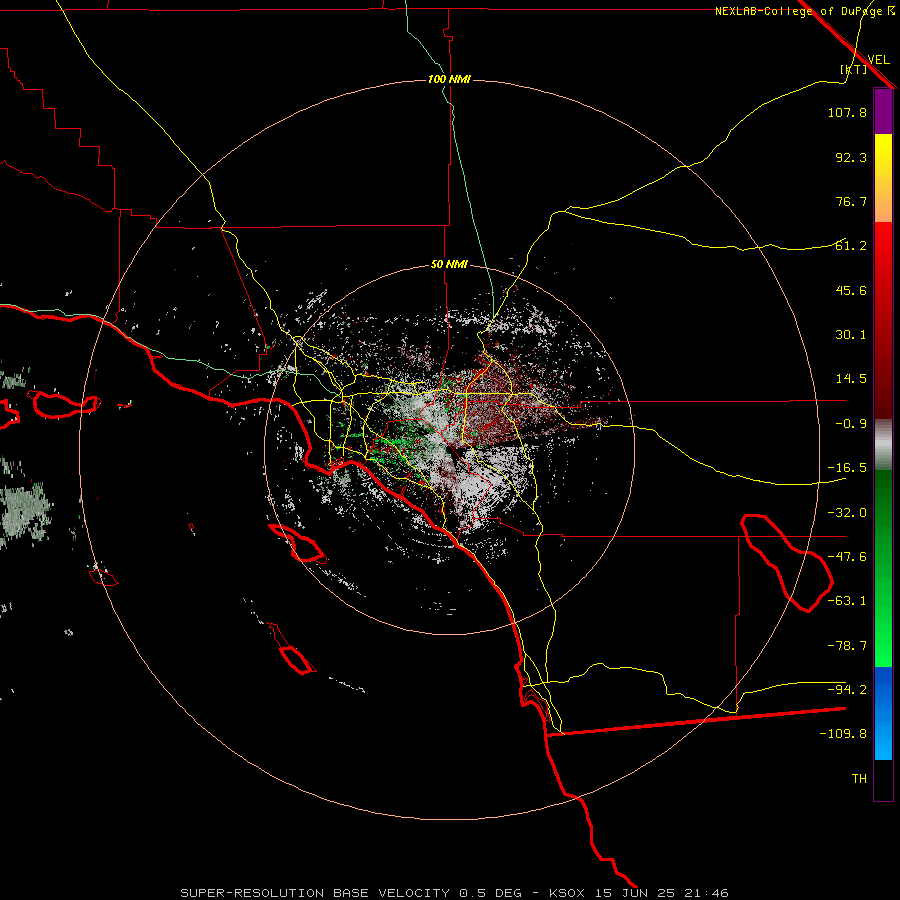
Task: Click the [KT] units label
Action: coord(854,69)
